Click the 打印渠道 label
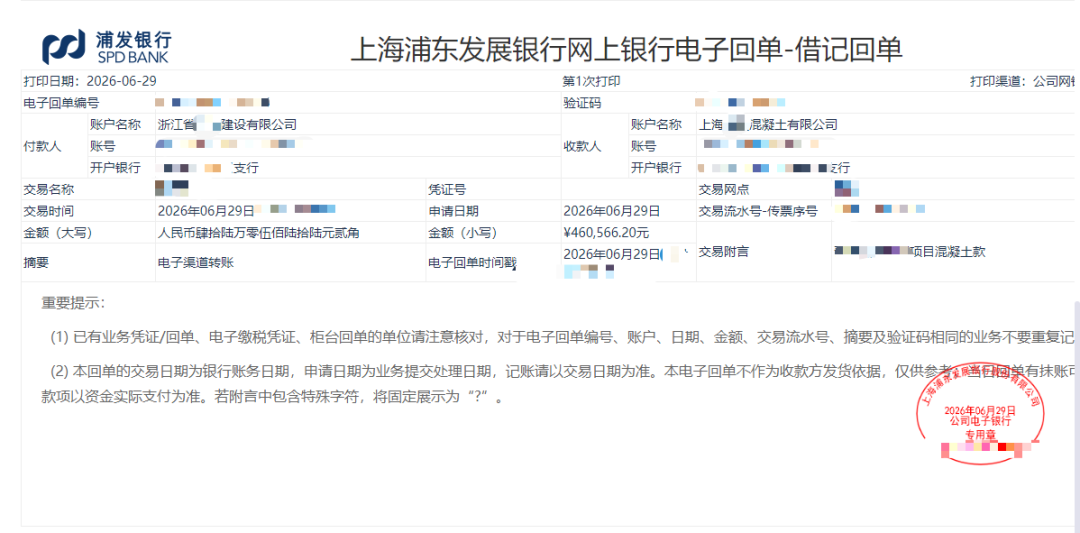This screenshot has width=1080, height=533. pos(997,81)
